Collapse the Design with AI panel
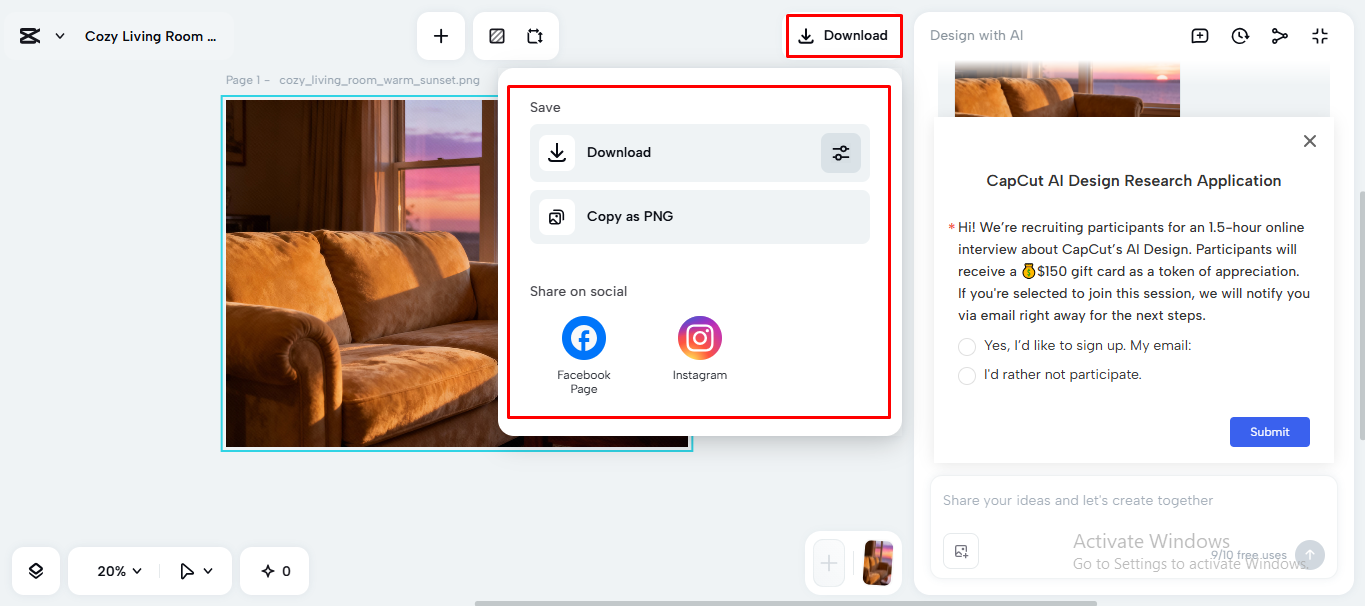This screenshot has width=1365, height=606. [1320, 36]
